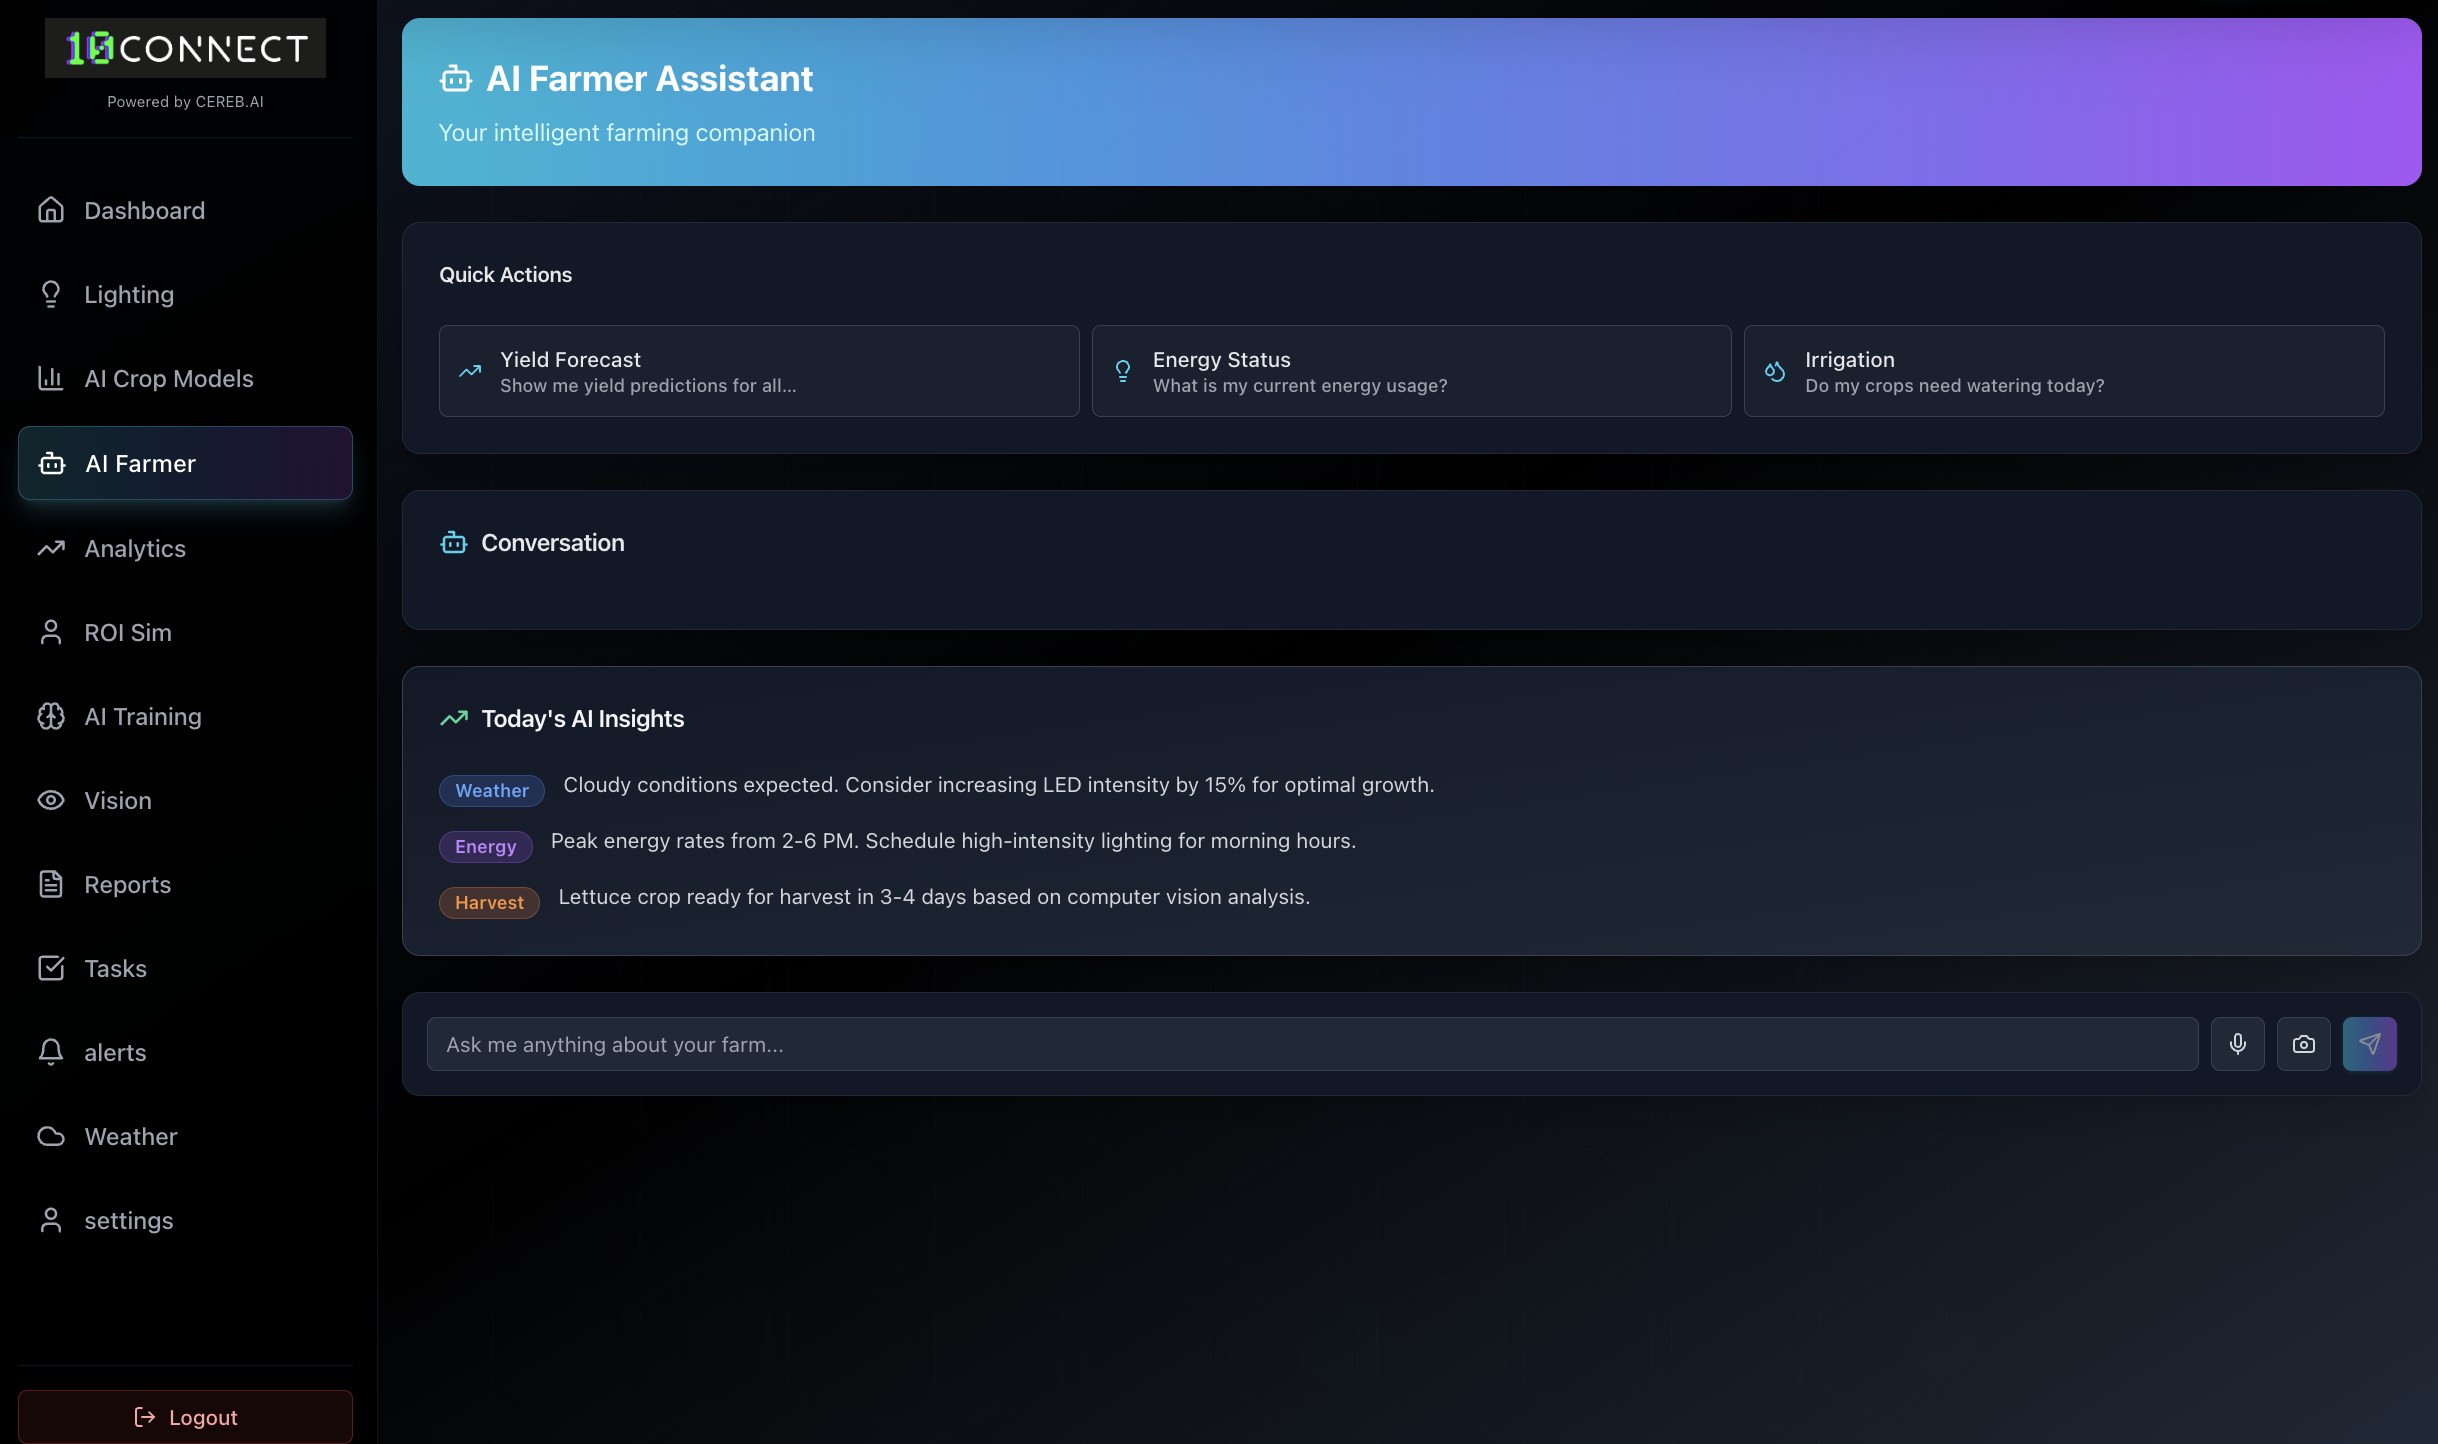
Task: Run the Yield Forecast quick action
Action: tap(757, 370)
